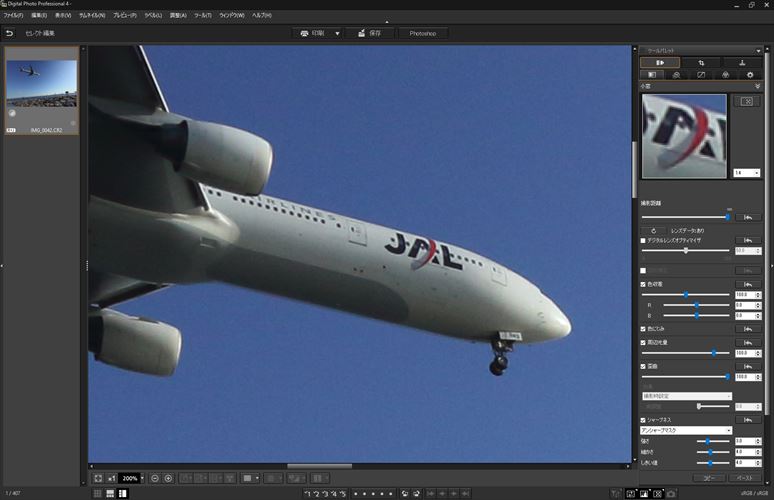Screen dimensions: 774x500
Task: Reset the shooting distance setting
Action: click(x=748, y=217)
